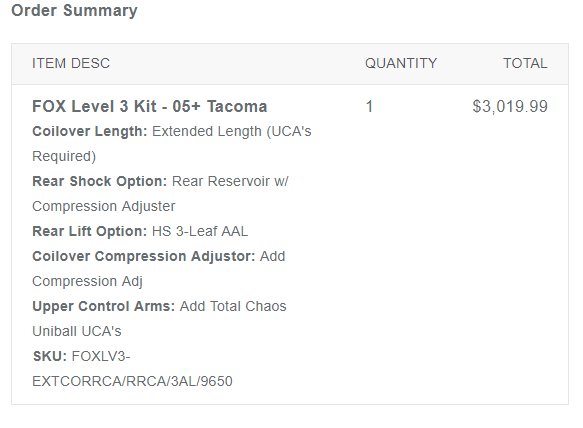Click the Uniball UCA's text
Screen dimensions: 583x428
(77, 331)
